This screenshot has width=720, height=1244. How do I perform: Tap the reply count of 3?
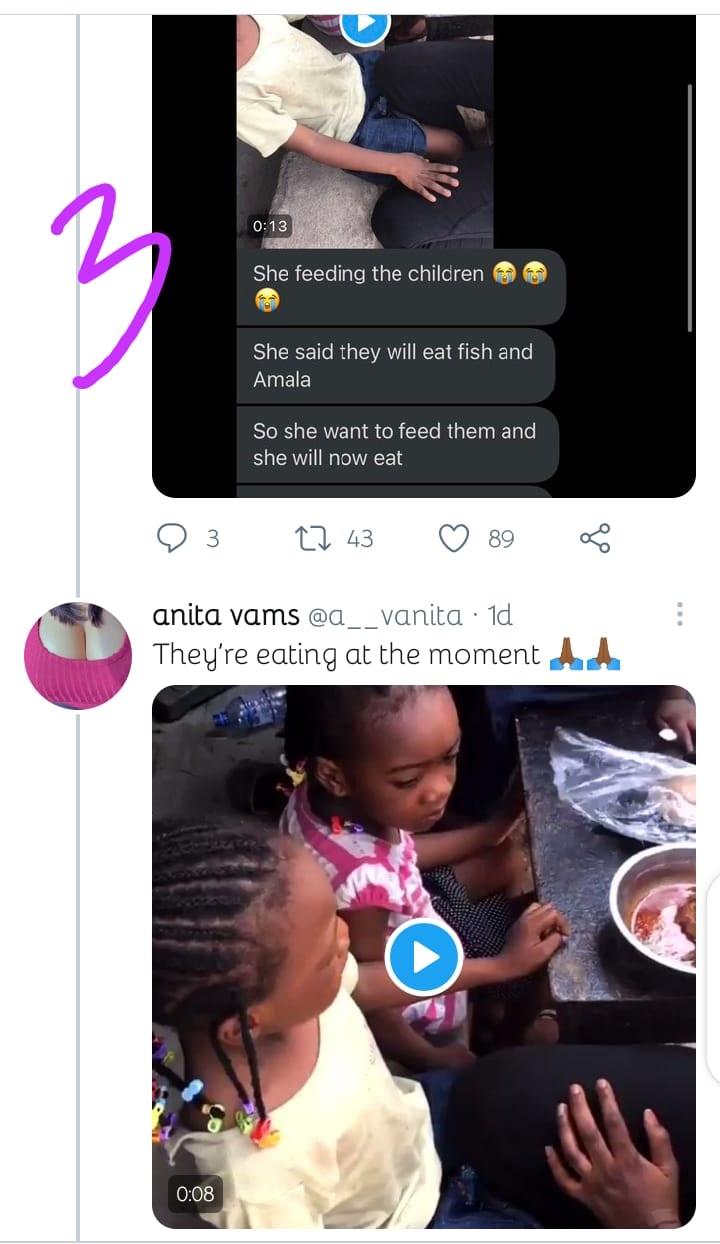pyautogui.click(x=212, y=539)
